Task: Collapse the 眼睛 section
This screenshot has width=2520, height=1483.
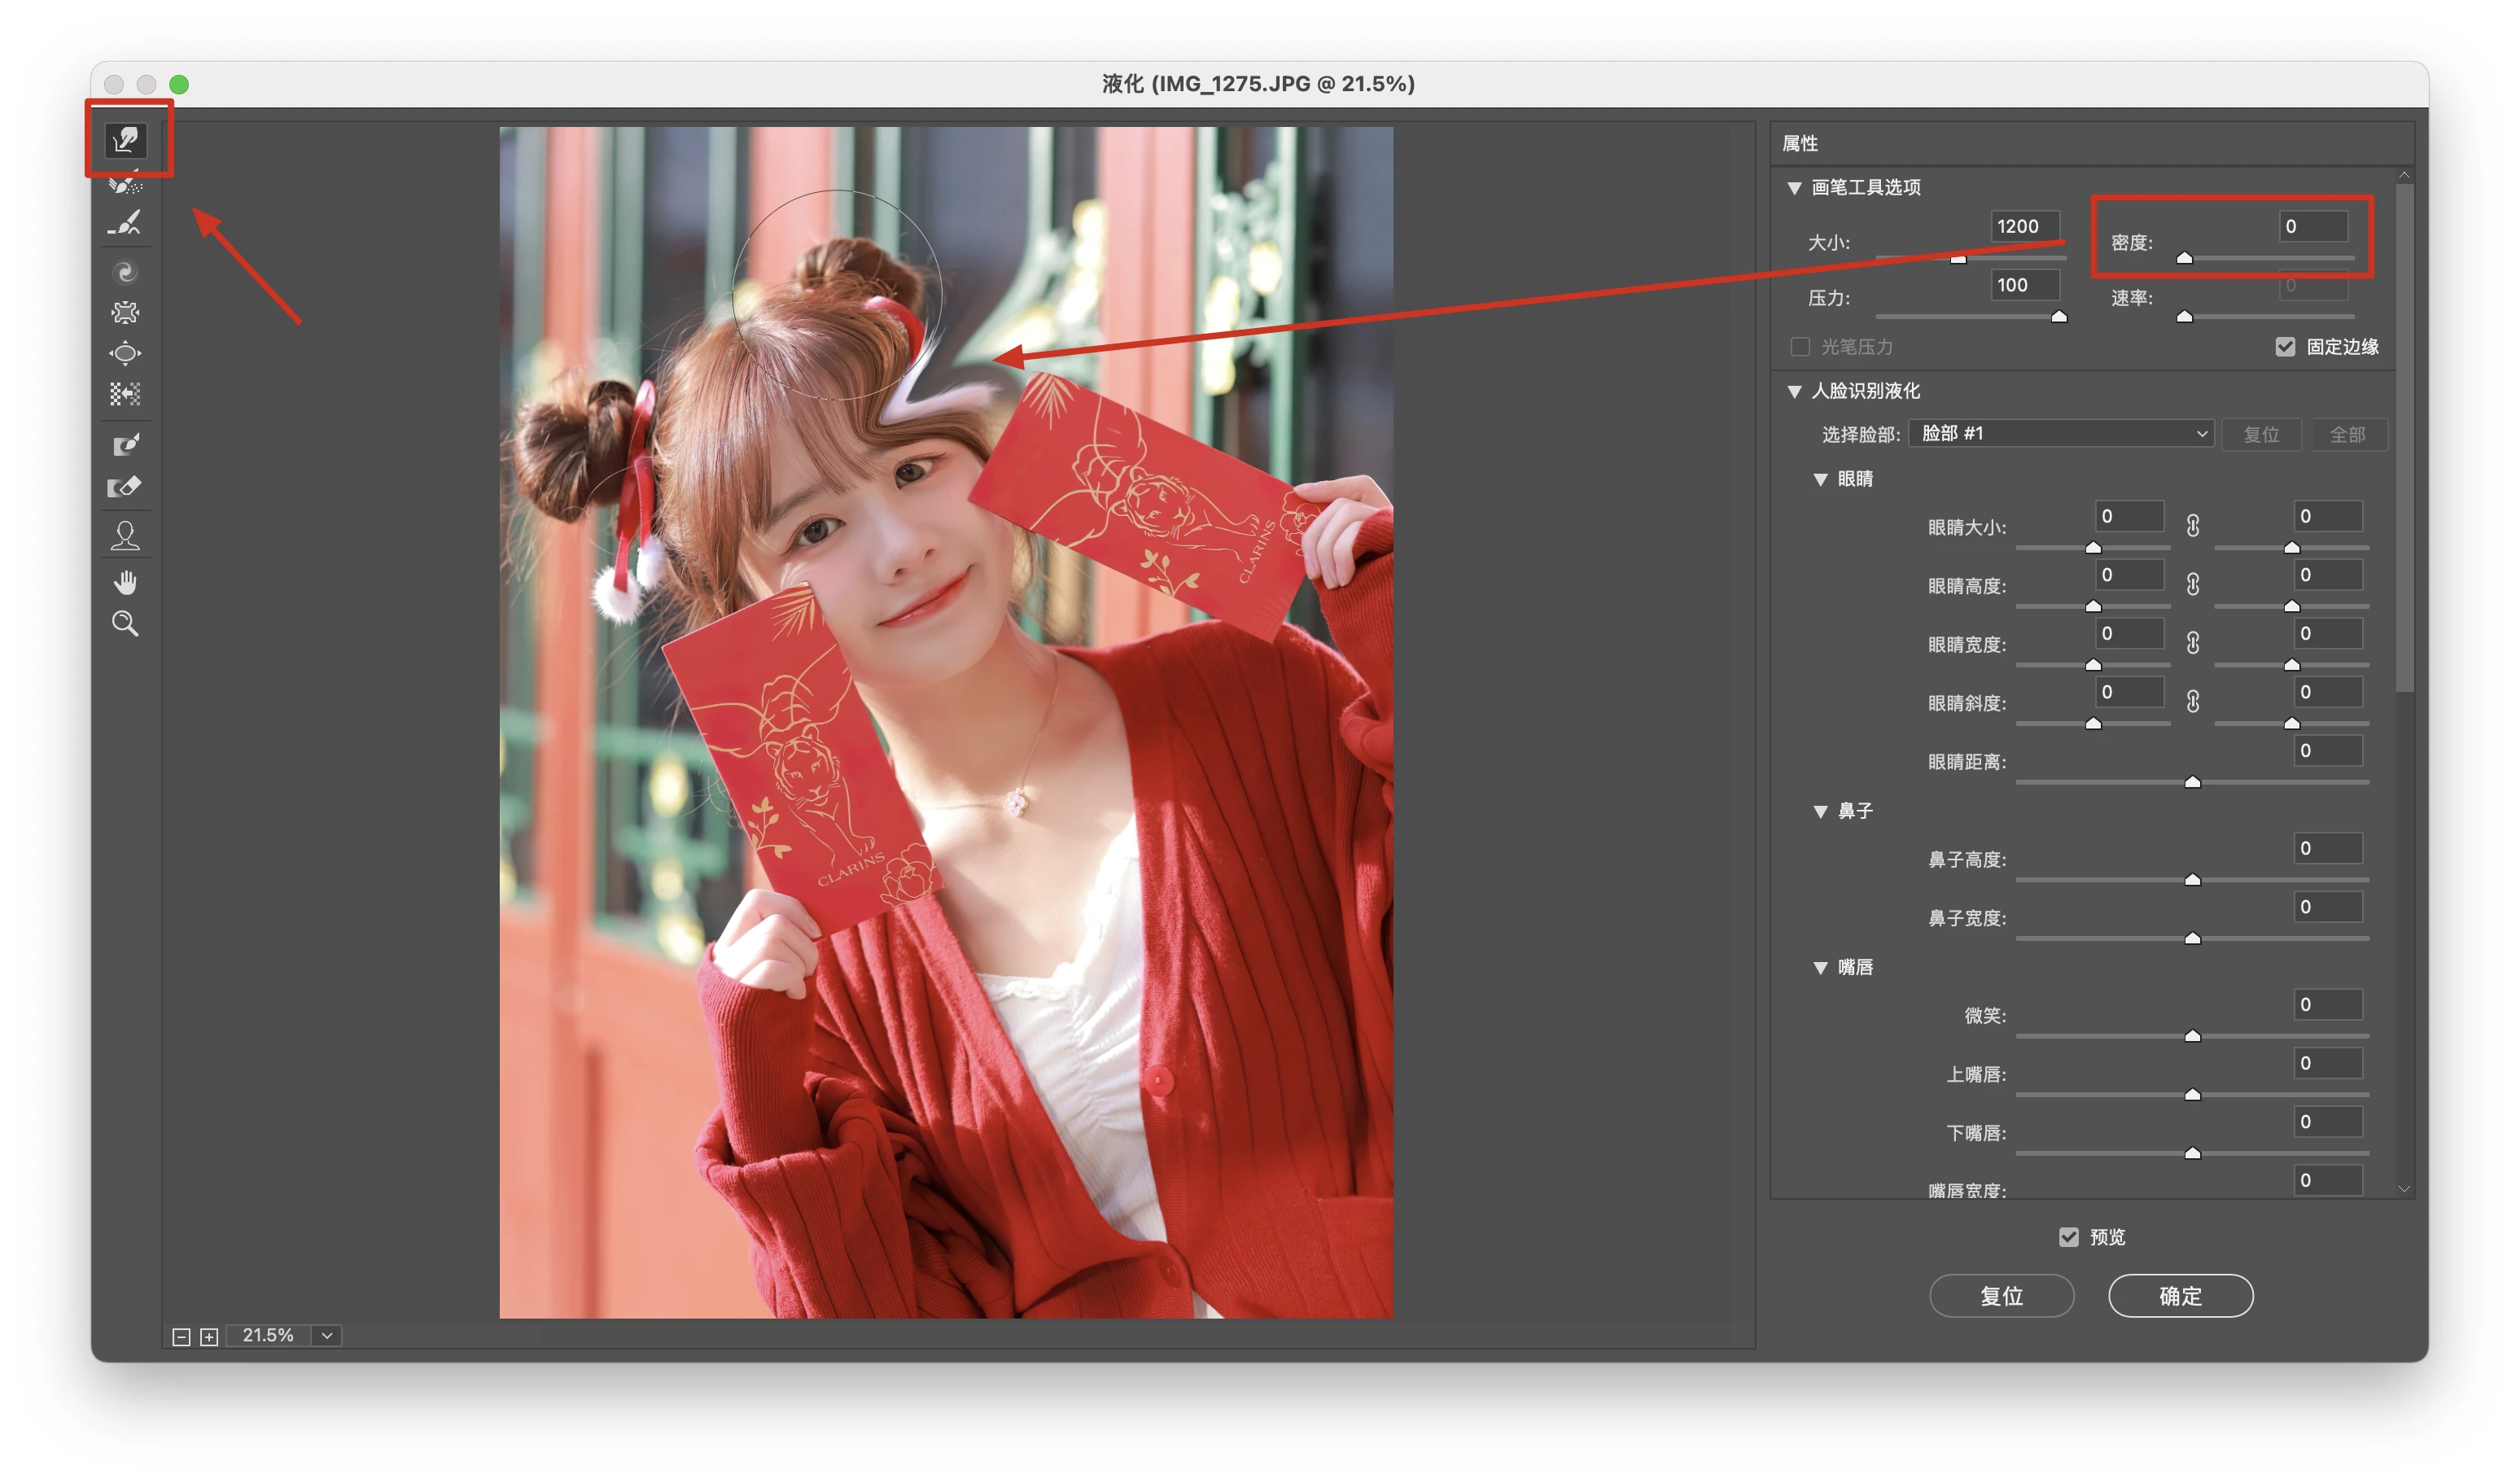Action: coord(1820,480)
